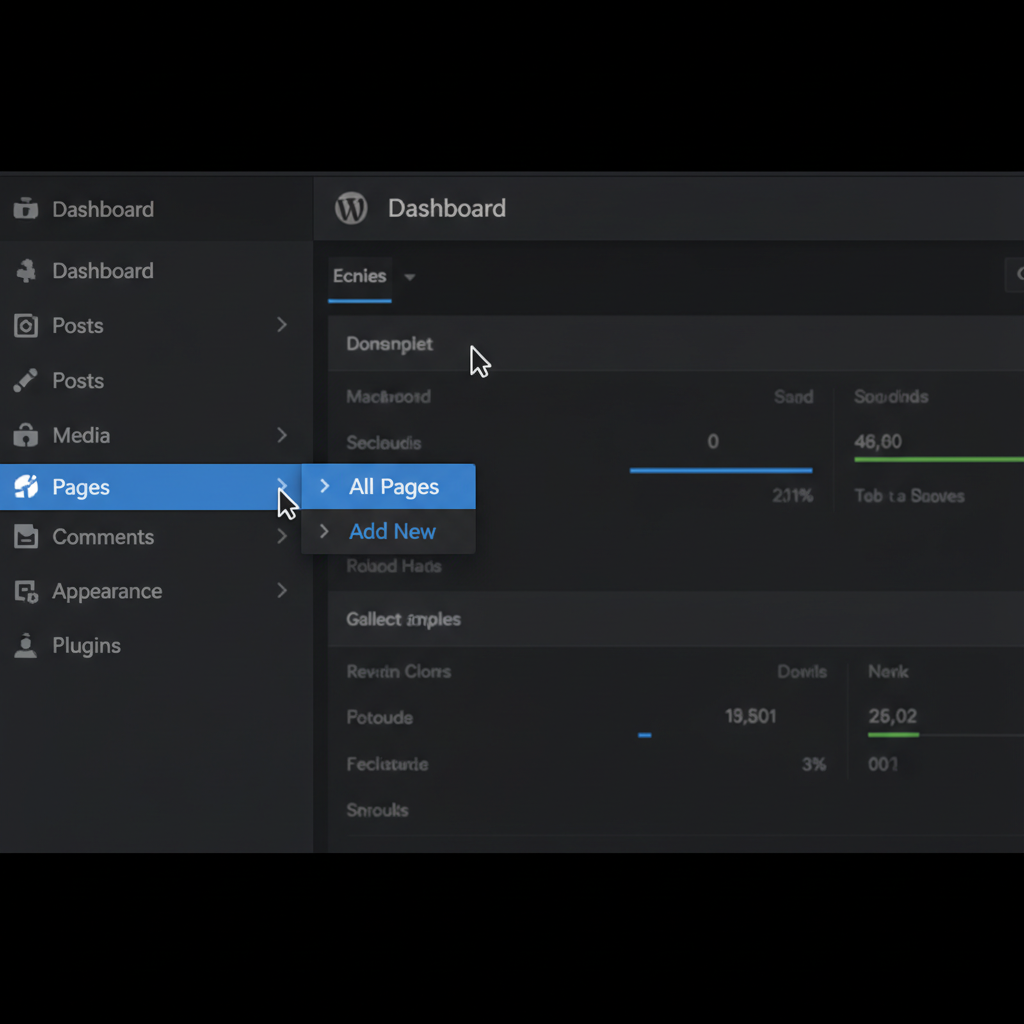Select All Pages from the Pages submenu
The width and height of the screenshot is (1024, 1024).
tap(394, 487)
